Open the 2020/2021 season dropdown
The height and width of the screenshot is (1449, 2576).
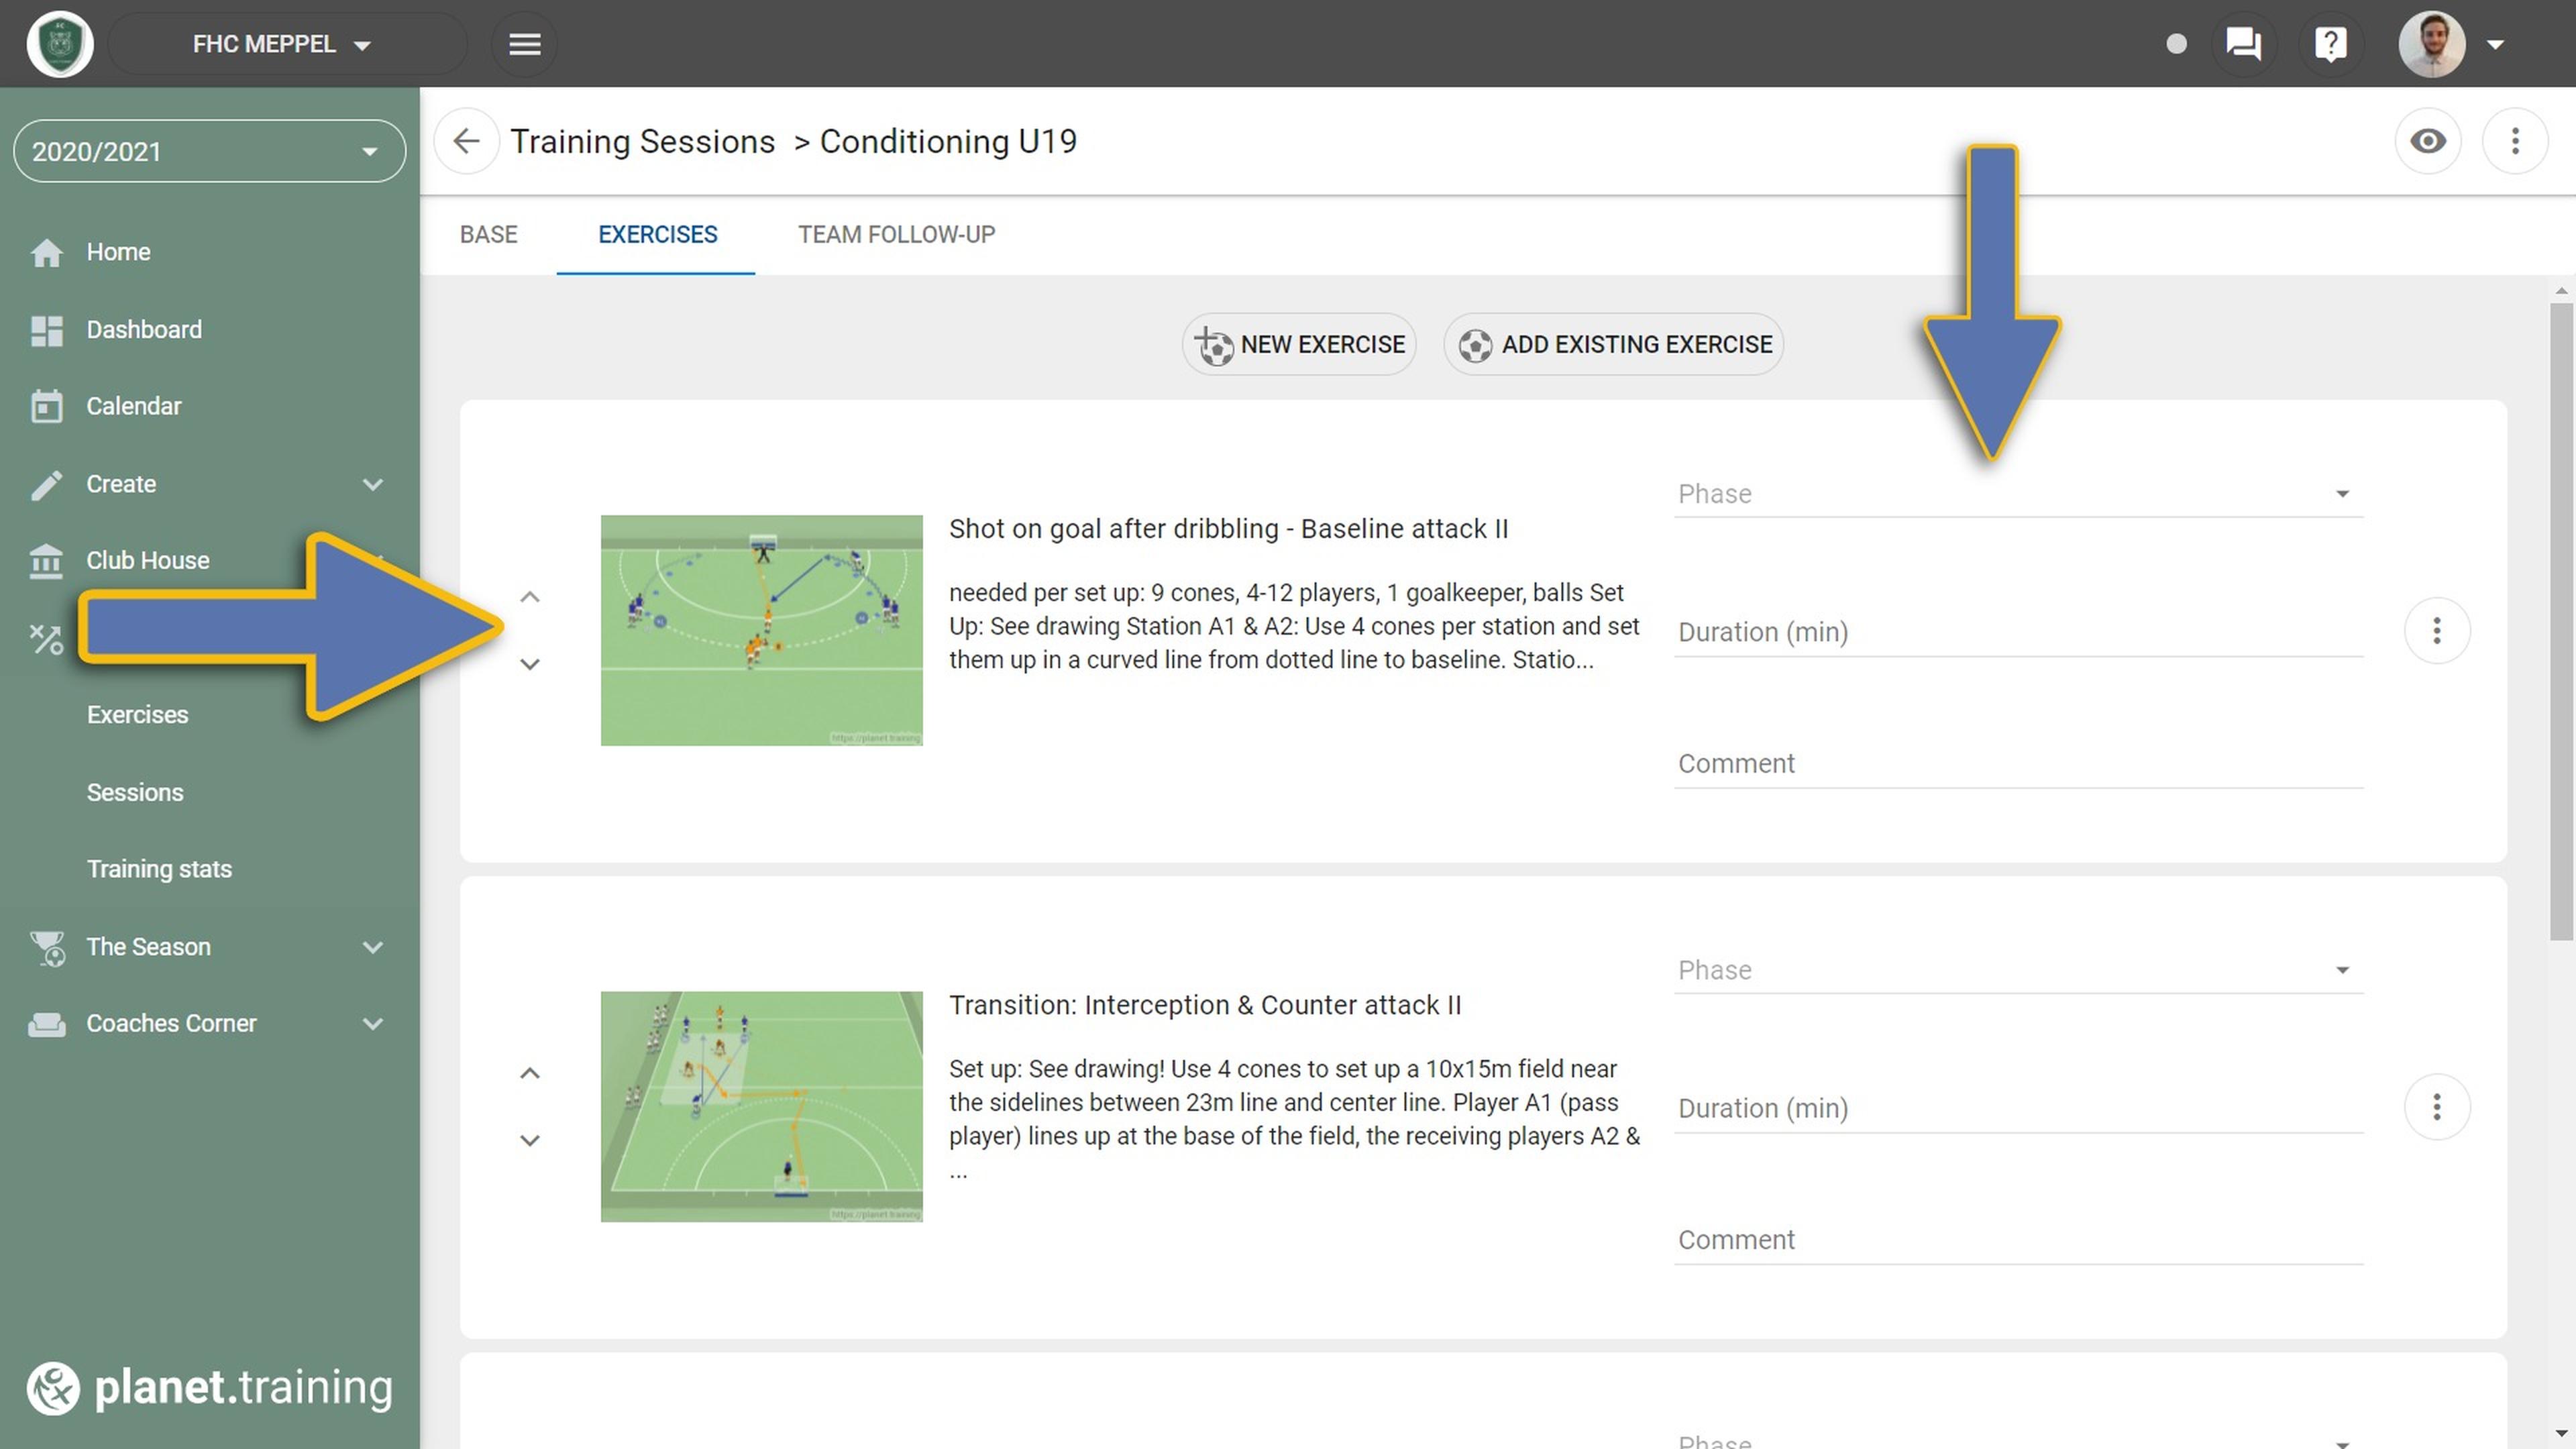[210, 151]
